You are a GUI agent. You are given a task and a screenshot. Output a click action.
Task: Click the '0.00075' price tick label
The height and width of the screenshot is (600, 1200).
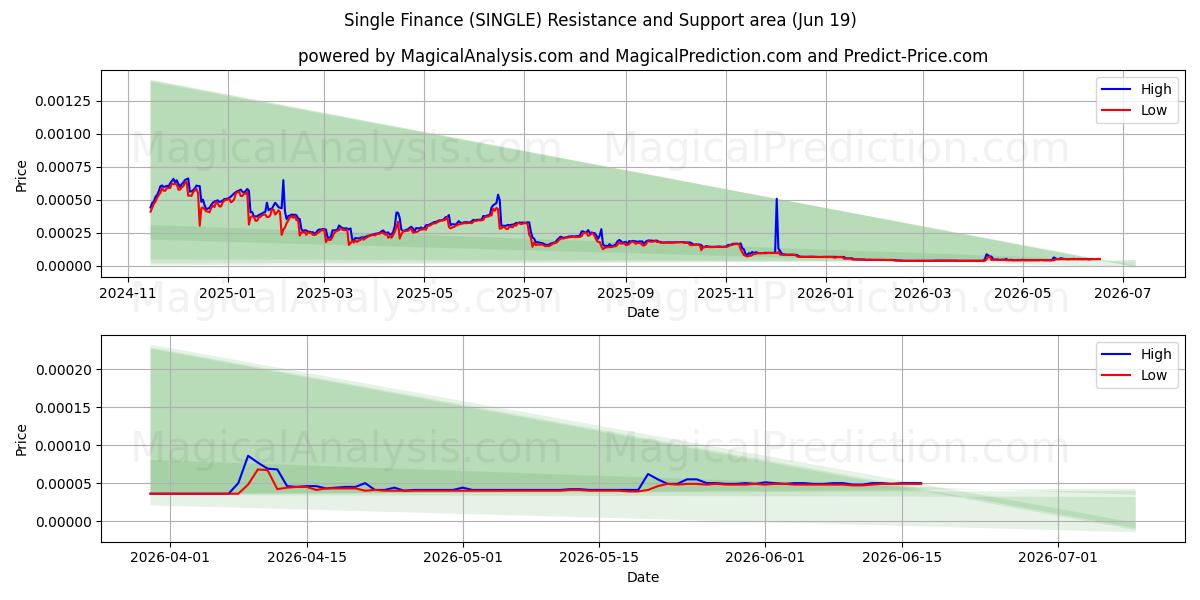coord(65,167)
